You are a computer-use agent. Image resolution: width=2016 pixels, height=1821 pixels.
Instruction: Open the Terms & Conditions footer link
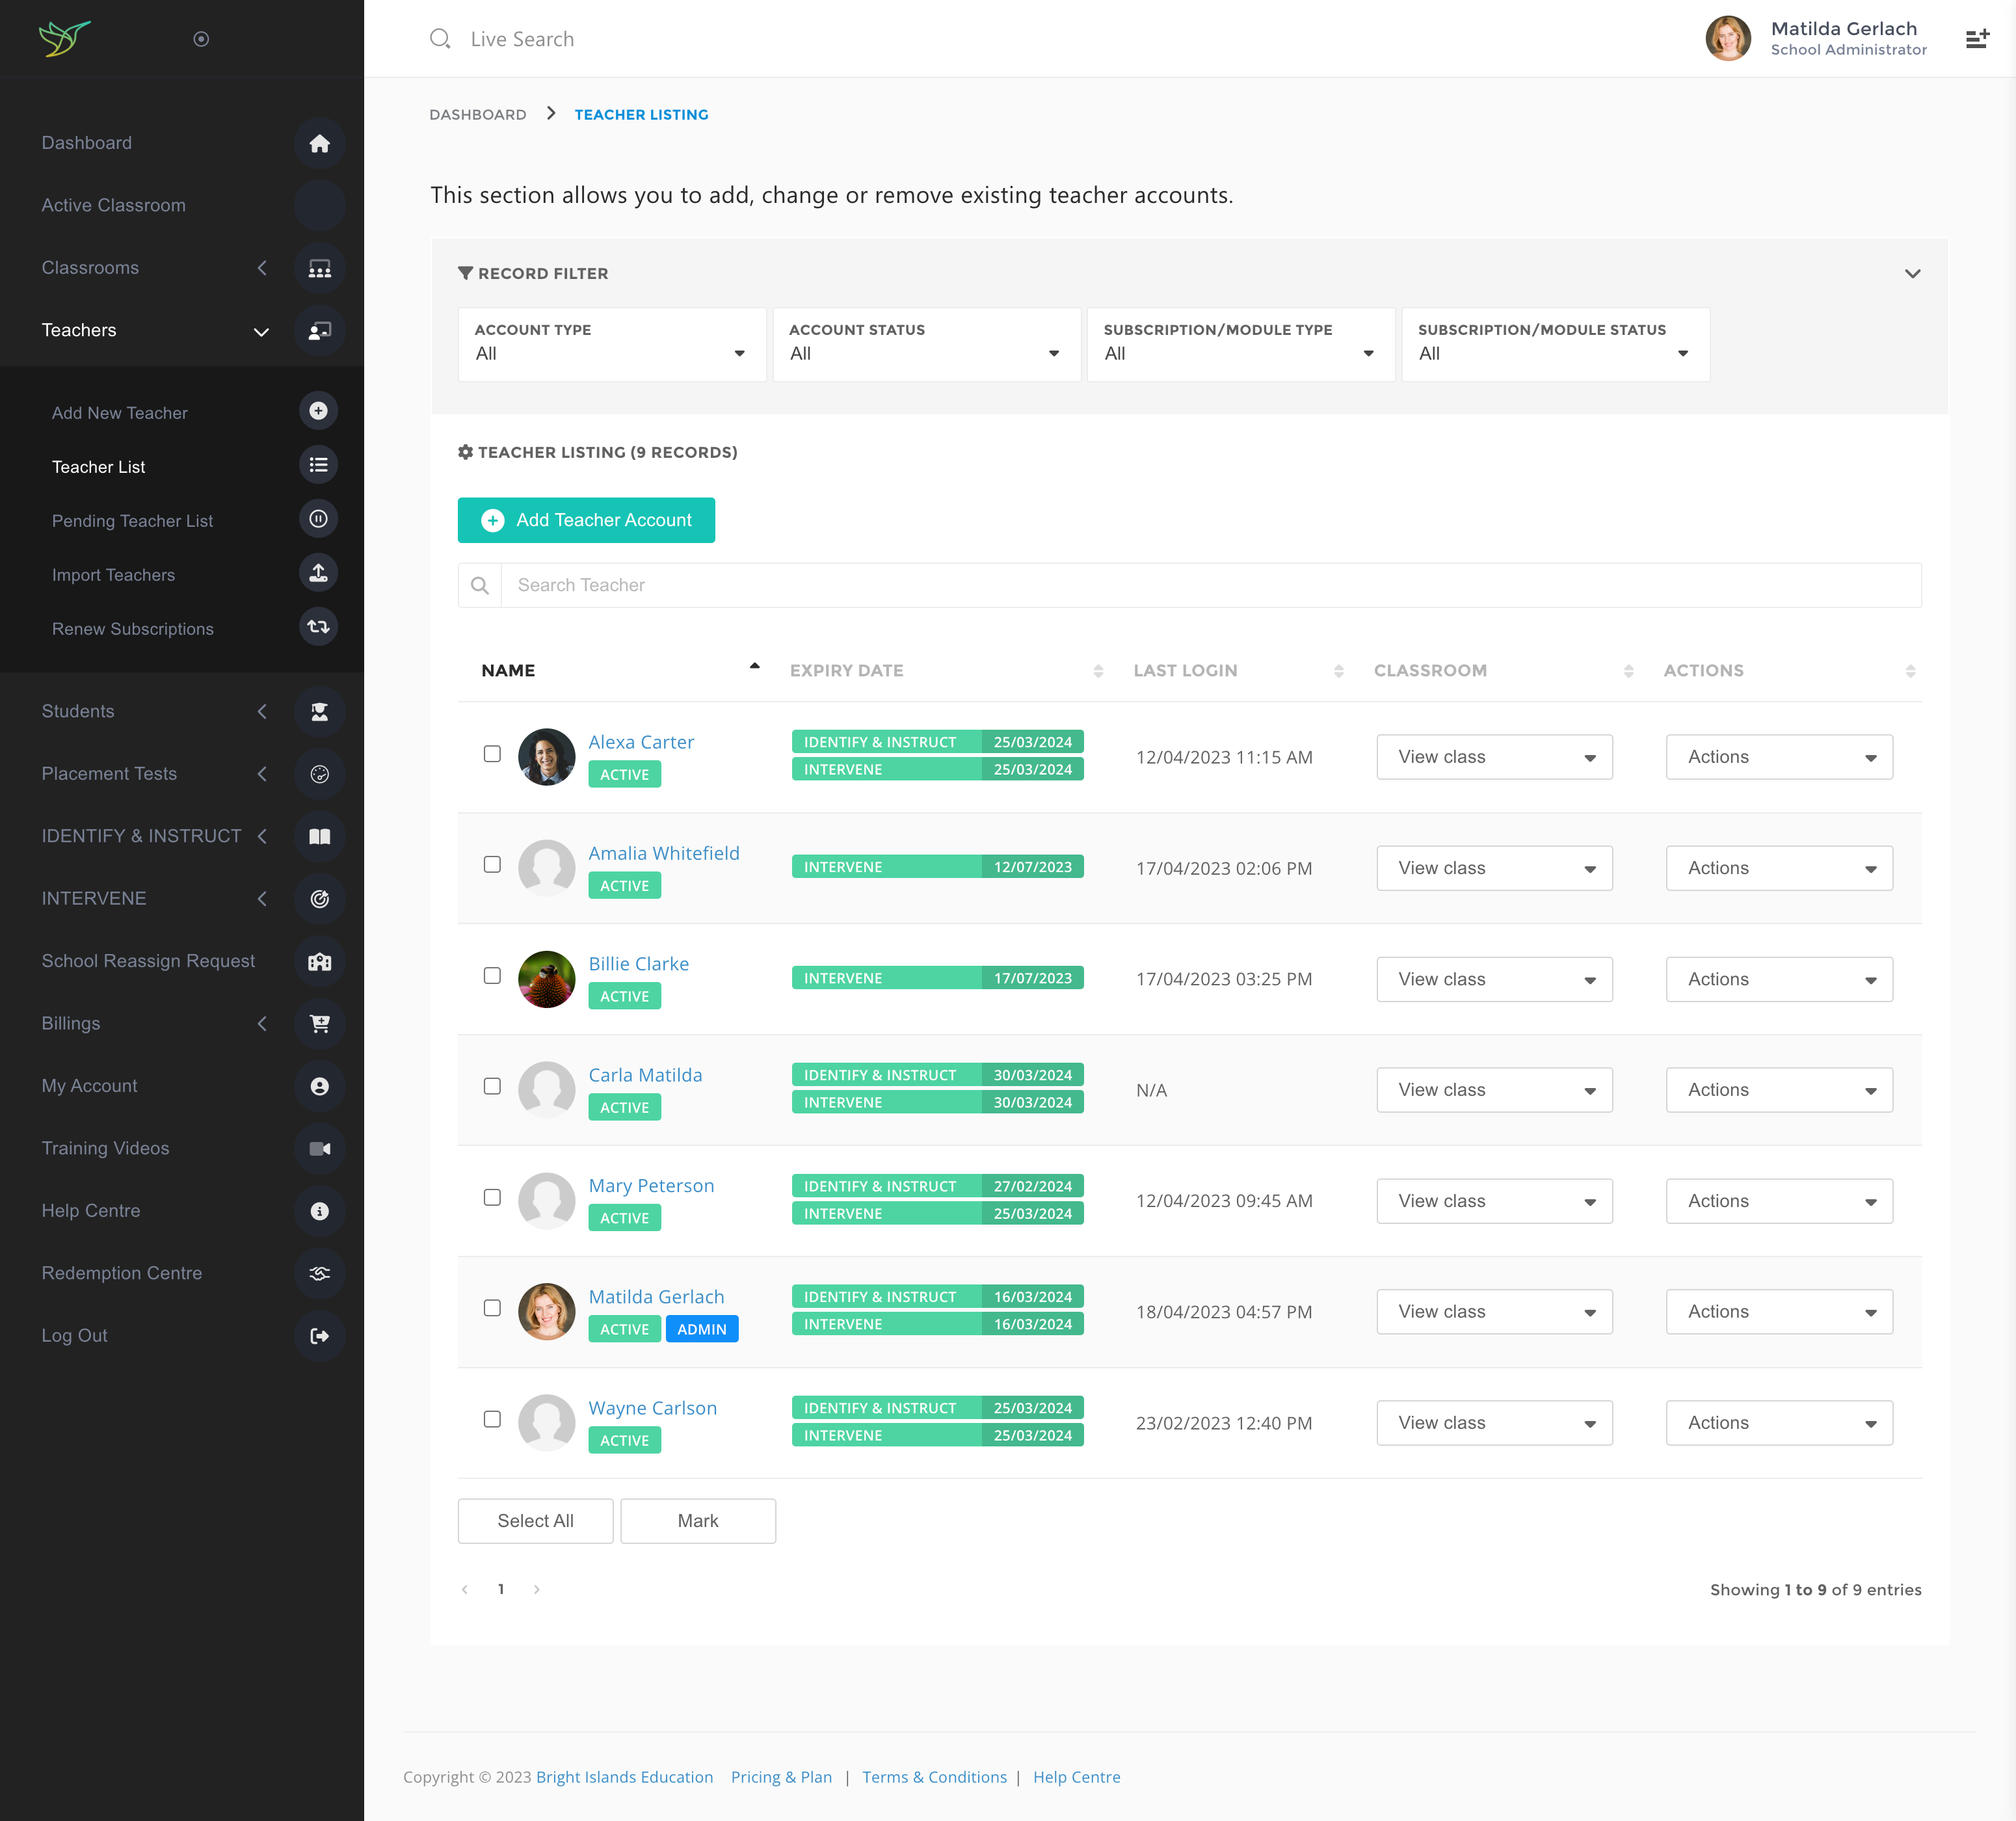point(934,1777)
